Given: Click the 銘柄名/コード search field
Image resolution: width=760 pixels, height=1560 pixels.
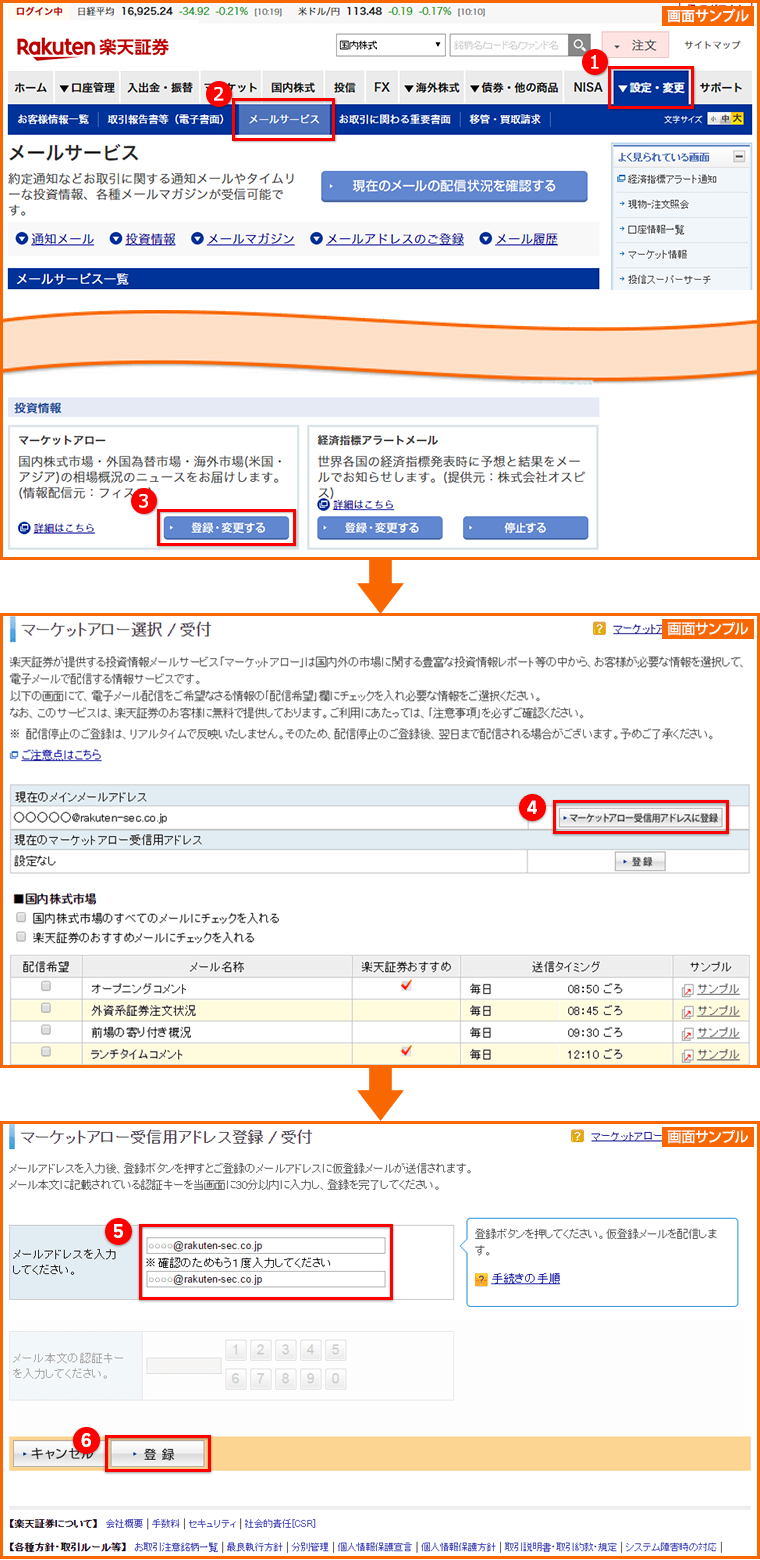Looking at the screenshot, I should click(509, 46).
